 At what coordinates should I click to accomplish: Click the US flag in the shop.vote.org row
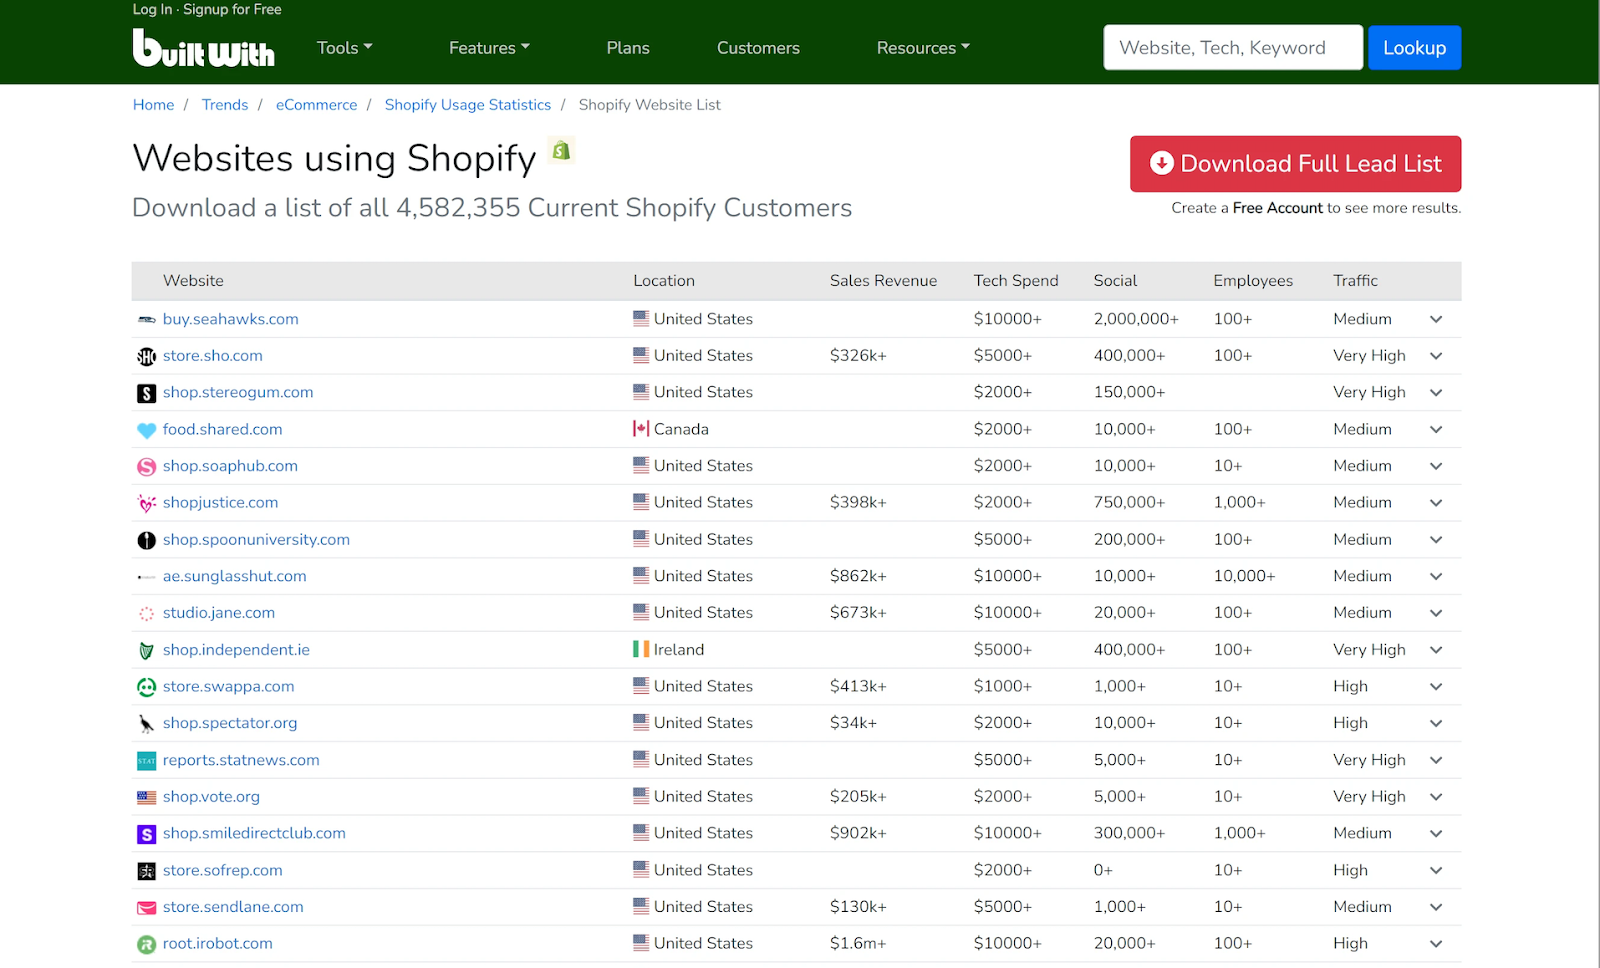pos(641,796)
